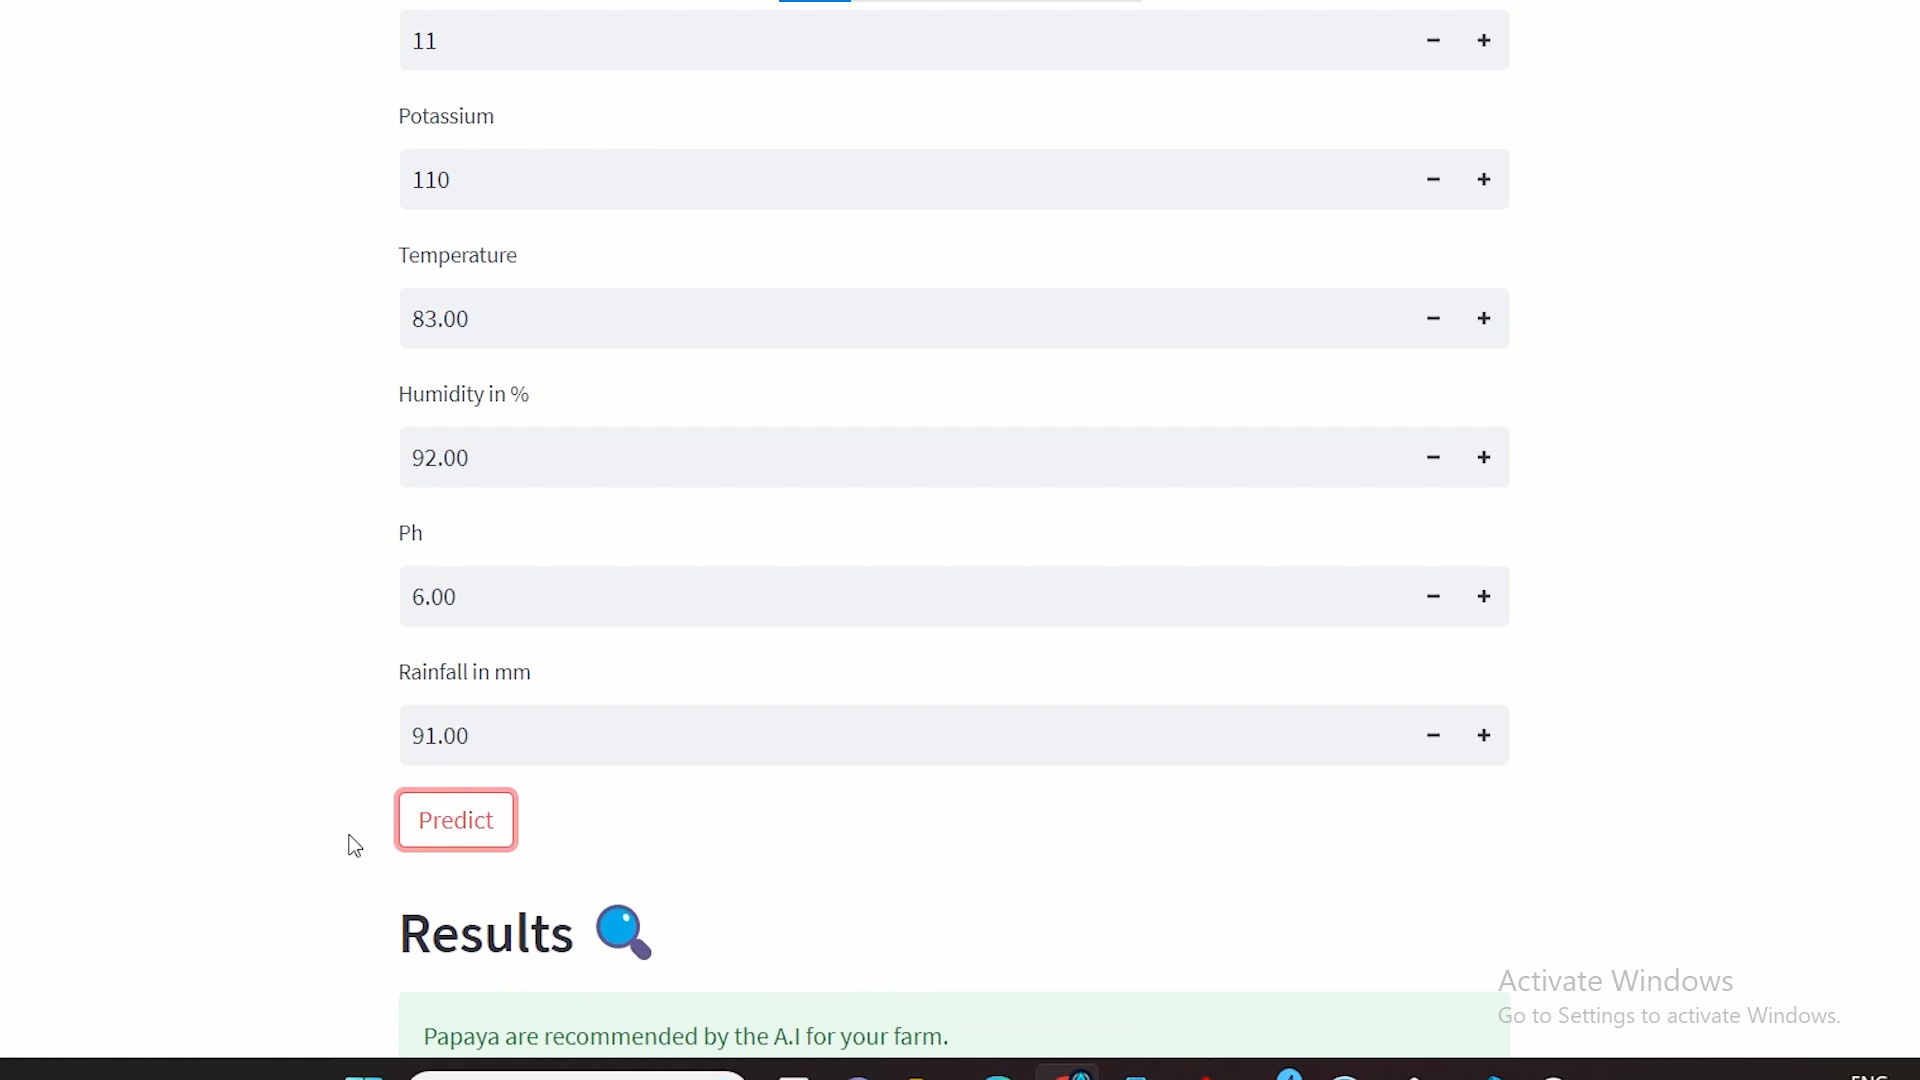Increase Rainfall mm with plus icon
This screenshot has height=1080, width=1920.
tap(1484, 735)
